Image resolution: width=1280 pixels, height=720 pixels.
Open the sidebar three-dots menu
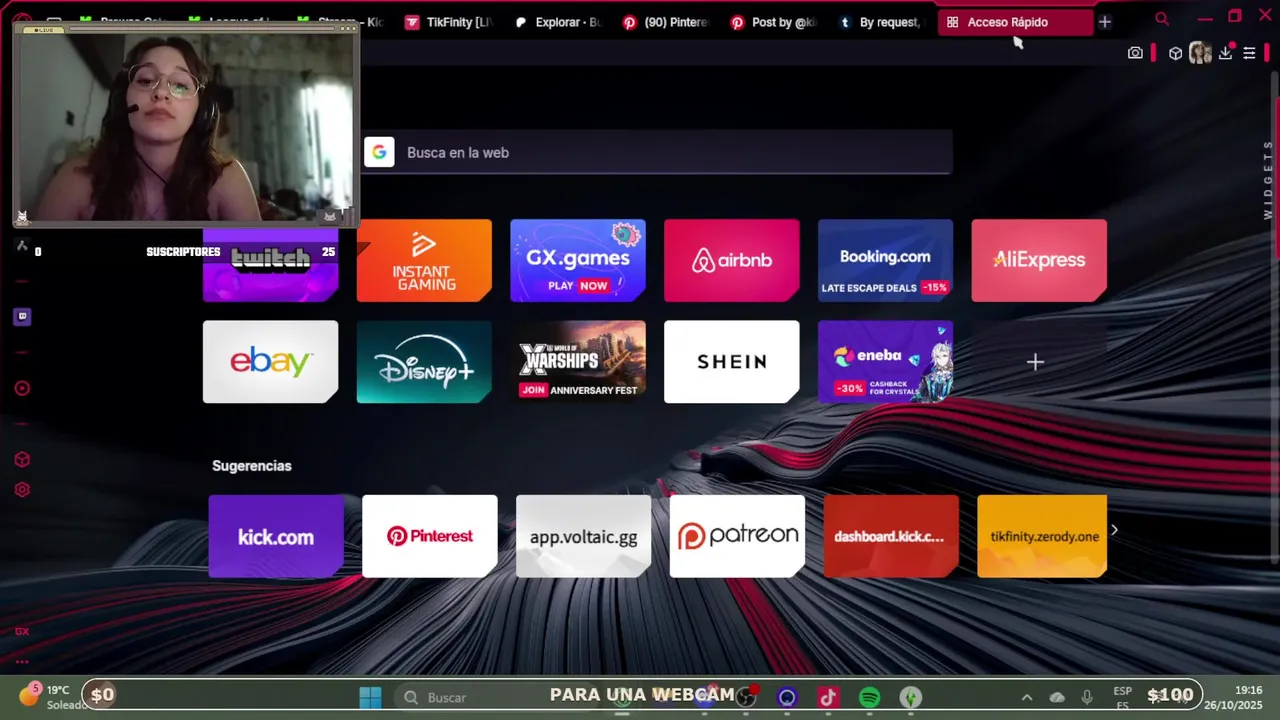click(22, 661)
